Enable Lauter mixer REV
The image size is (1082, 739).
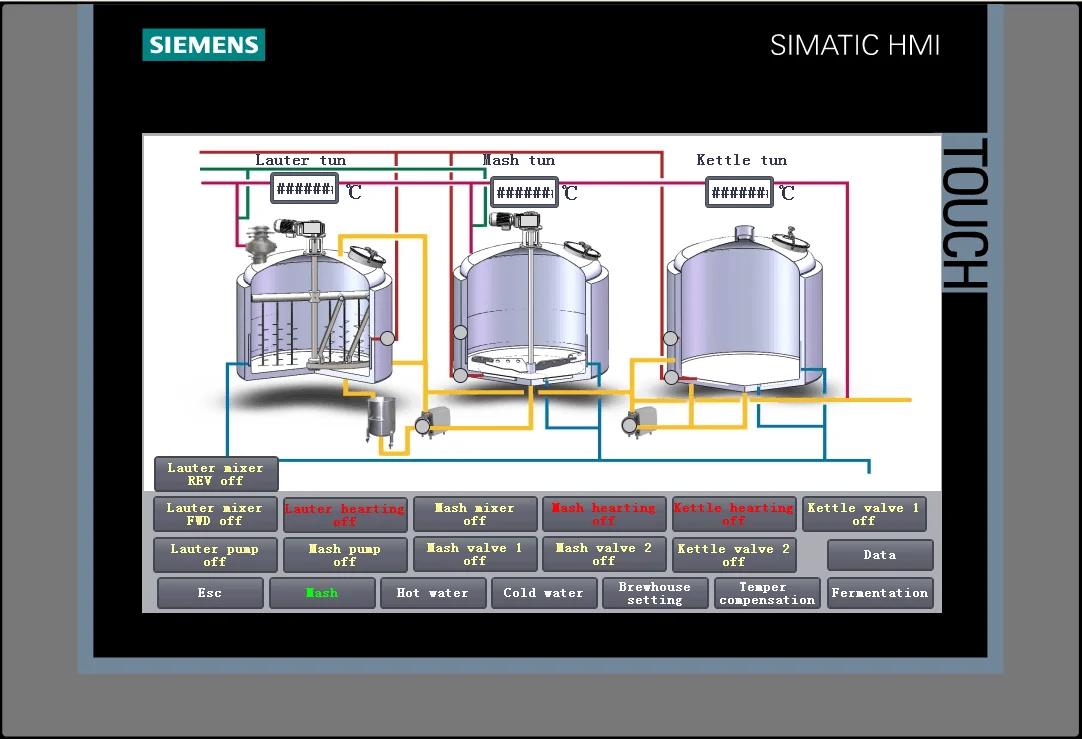[x=216, y=474]
